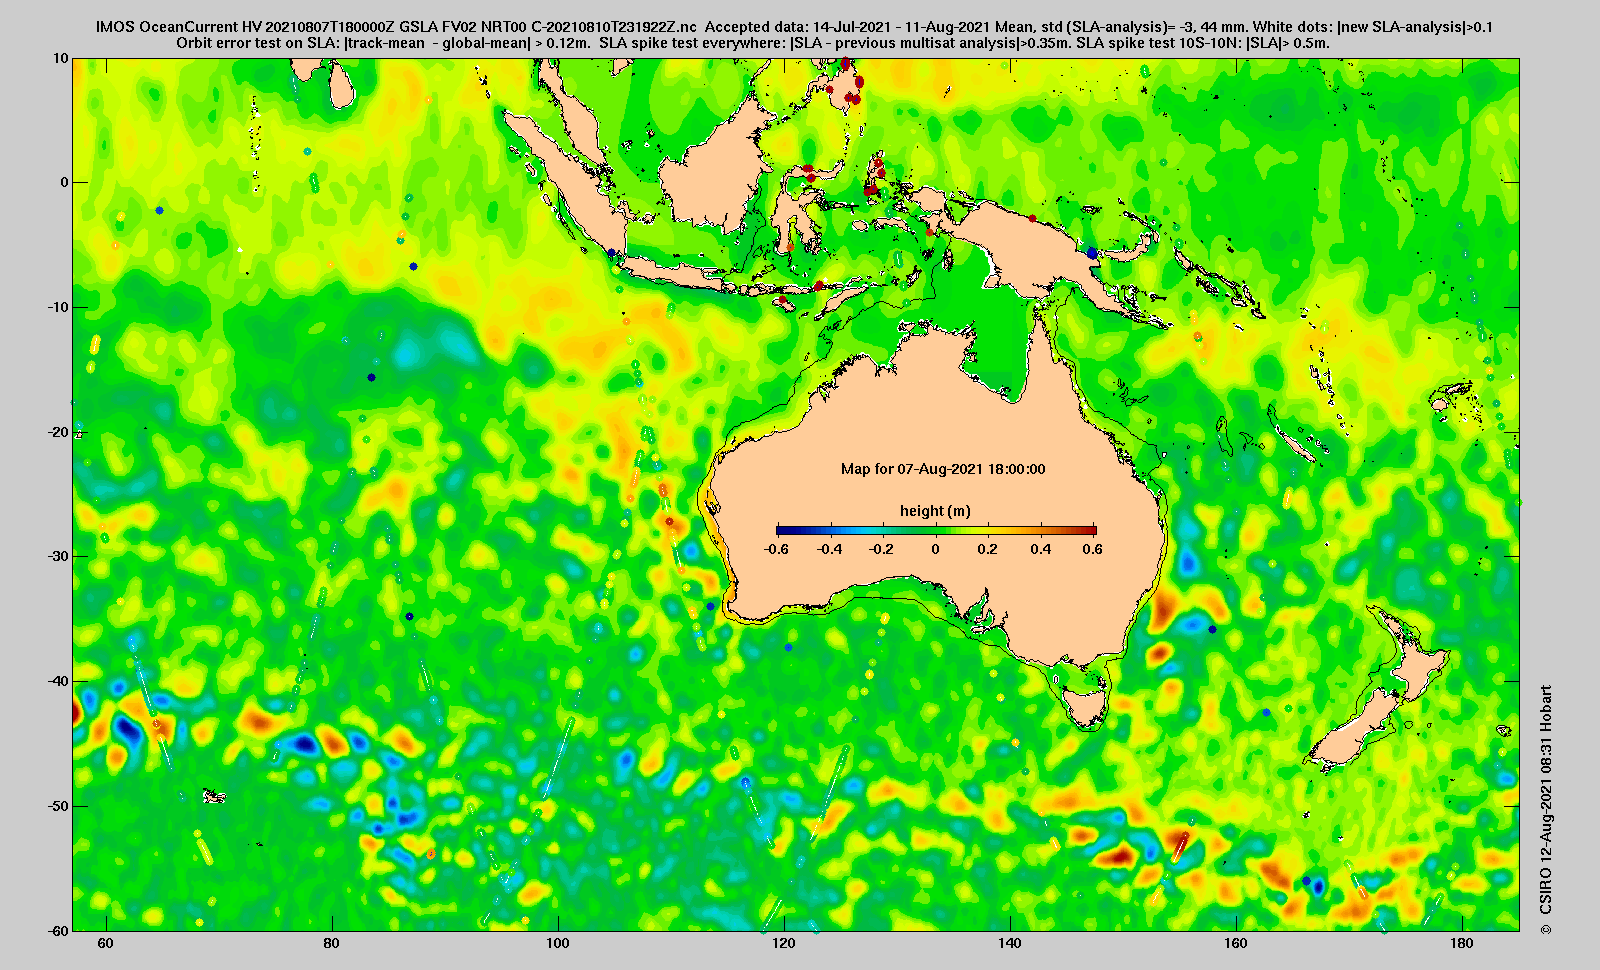
Task: Click latitude axis label -20
Action: 59,432
